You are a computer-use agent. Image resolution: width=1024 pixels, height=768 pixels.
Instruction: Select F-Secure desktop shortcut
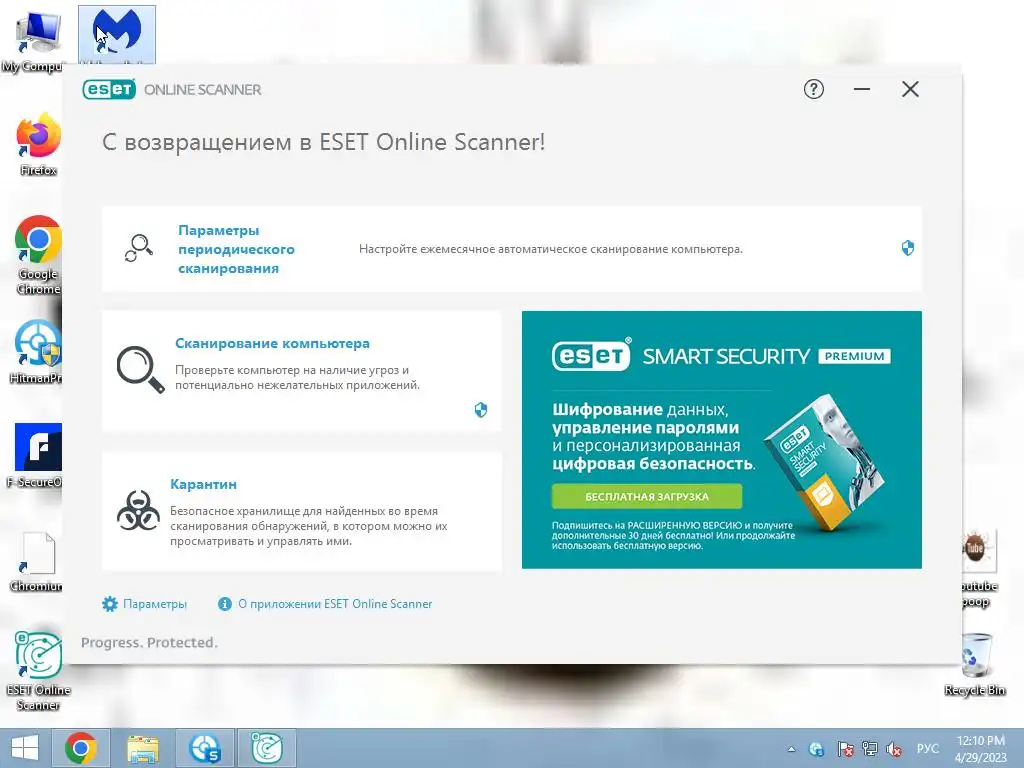(x=36, y=456)
